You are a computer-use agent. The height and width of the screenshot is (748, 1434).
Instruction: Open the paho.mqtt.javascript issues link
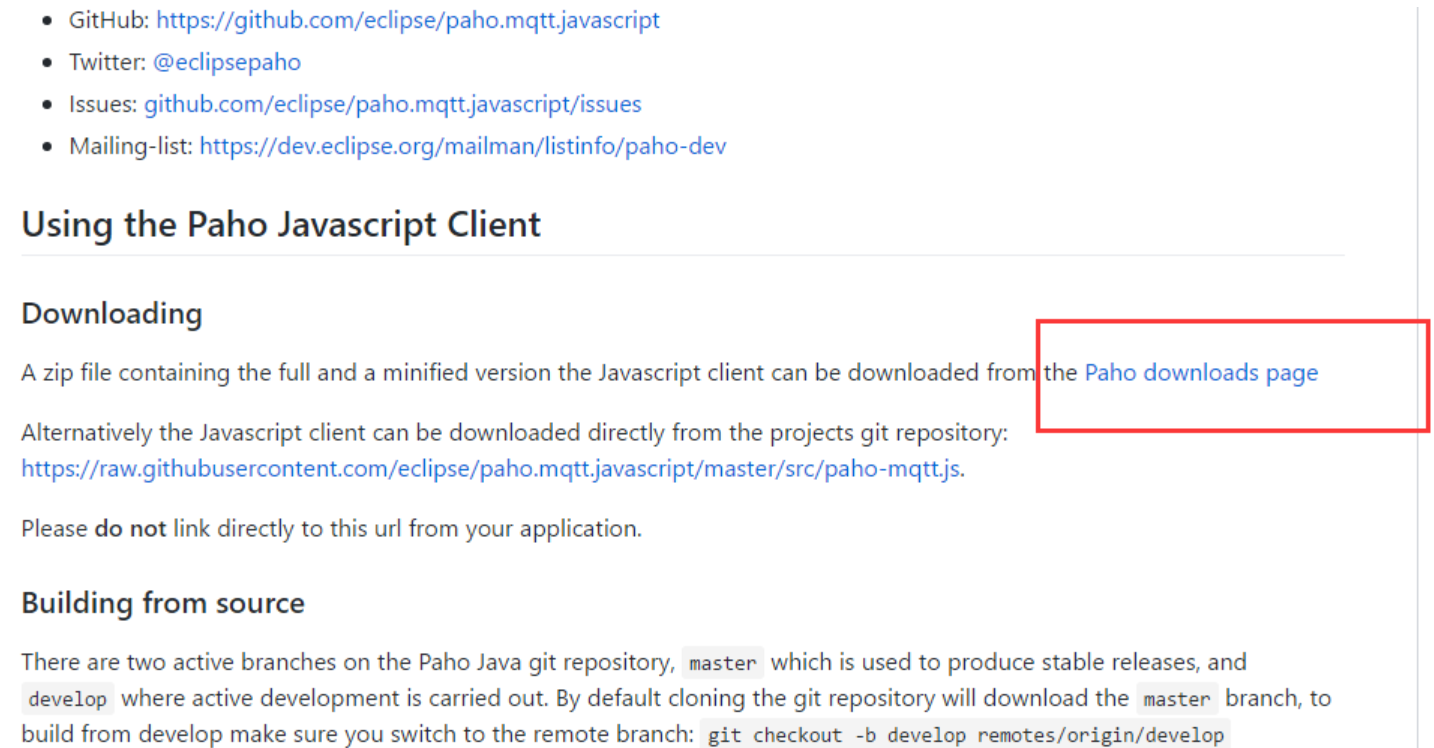coord(392,104)
